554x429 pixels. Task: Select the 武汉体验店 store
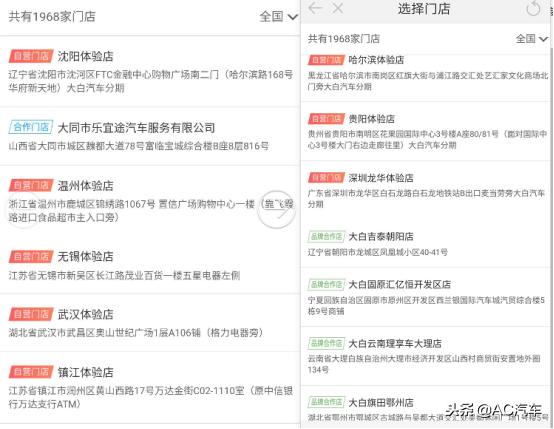pyautogui.click(x=150, y=323)
